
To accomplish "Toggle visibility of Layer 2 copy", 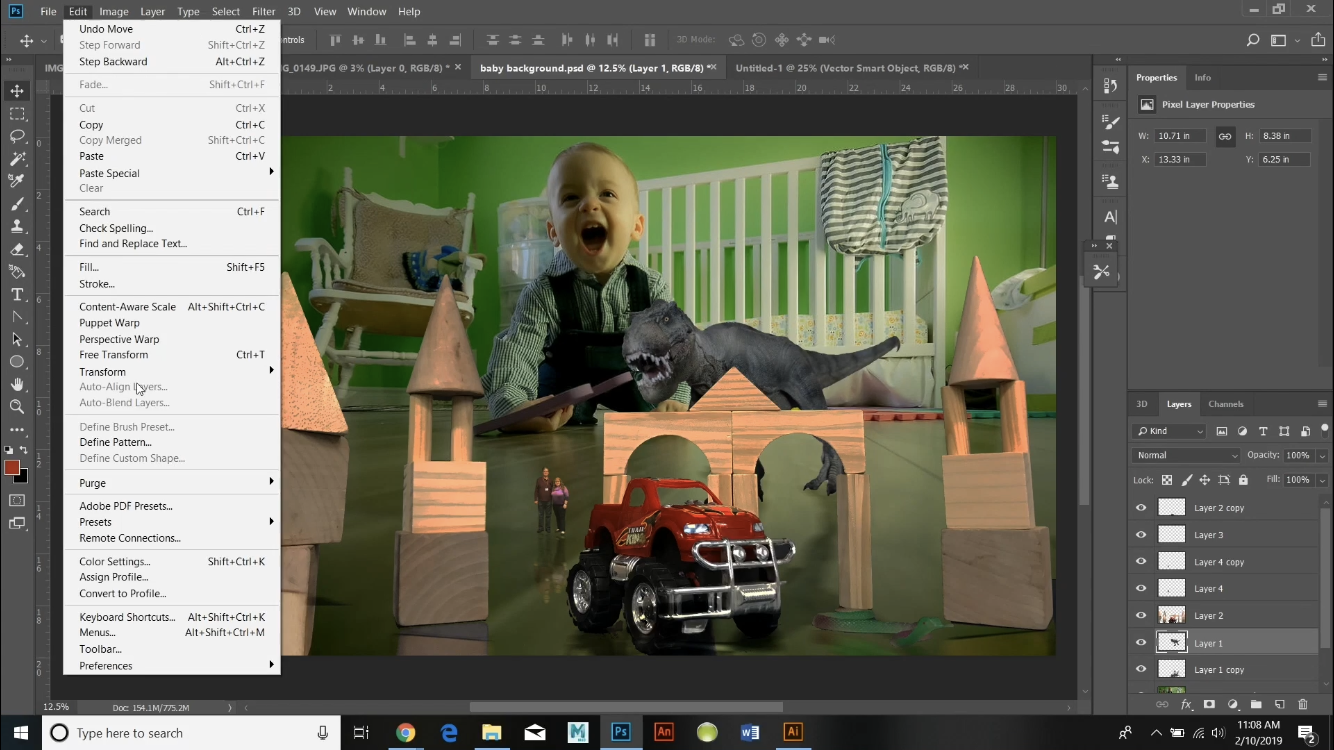I will point(1139,507).
